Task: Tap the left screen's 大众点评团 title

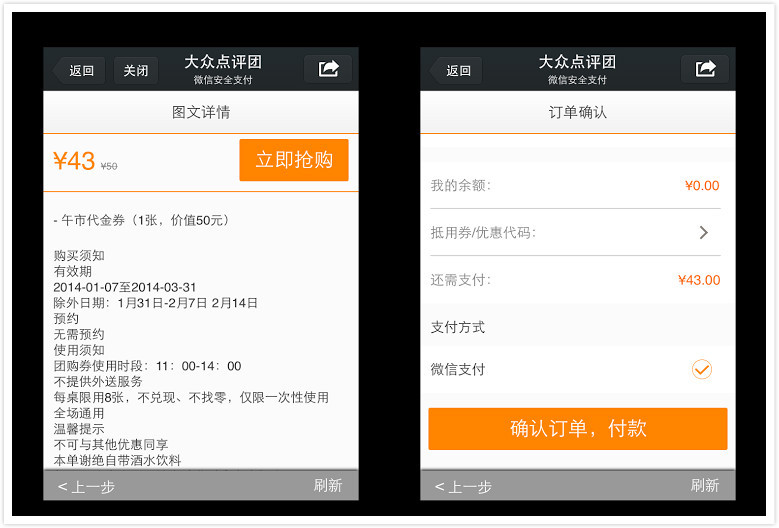Action: point(223,62)
